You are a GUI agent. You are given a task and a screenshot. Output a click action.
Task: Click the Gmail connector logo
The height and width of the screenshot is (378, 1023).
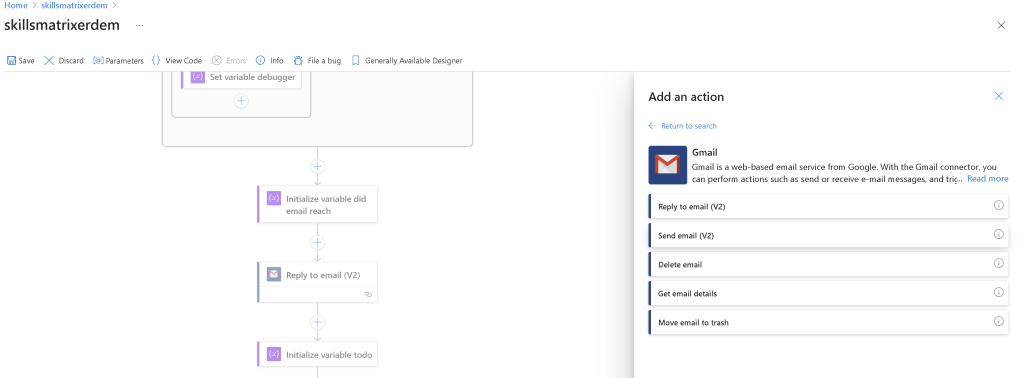click(667, 165)
